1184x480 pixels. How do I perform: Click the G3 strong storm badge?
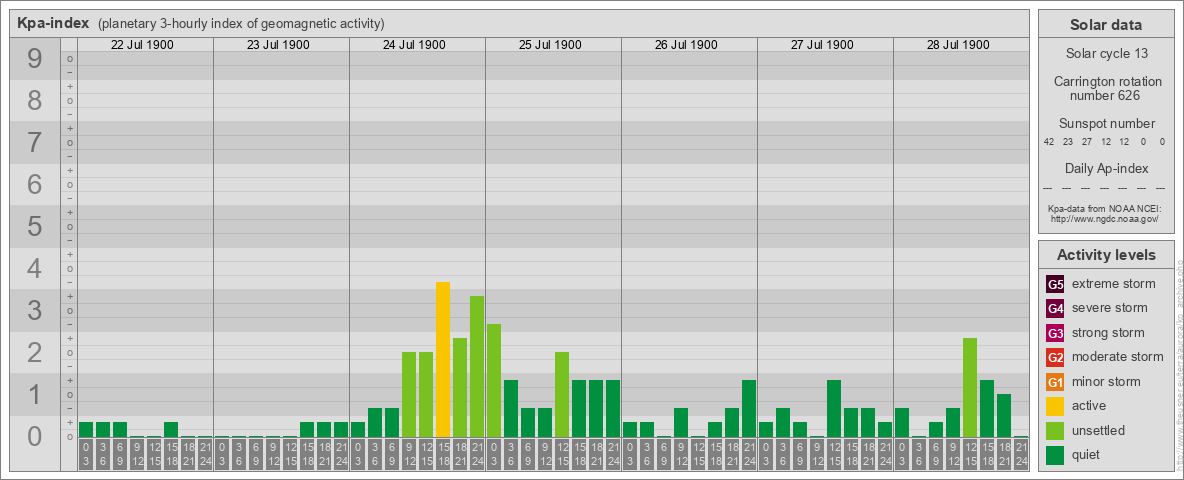[x=1055, y=333]
